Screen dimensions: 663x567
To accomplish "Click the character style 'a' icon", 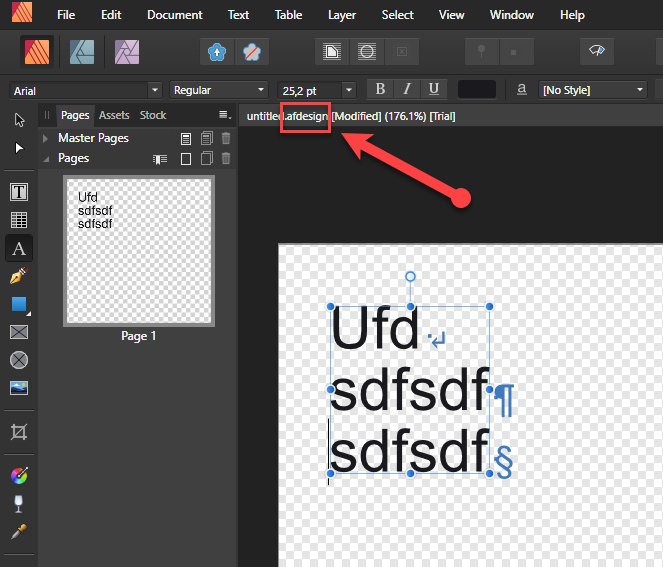I will [x=522, y=89].
